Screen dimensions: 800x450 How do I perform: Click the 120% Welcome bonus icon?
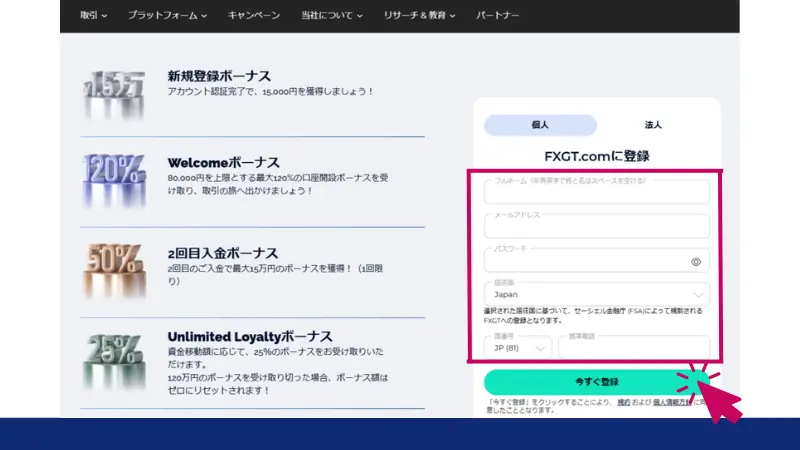[114, 180]
